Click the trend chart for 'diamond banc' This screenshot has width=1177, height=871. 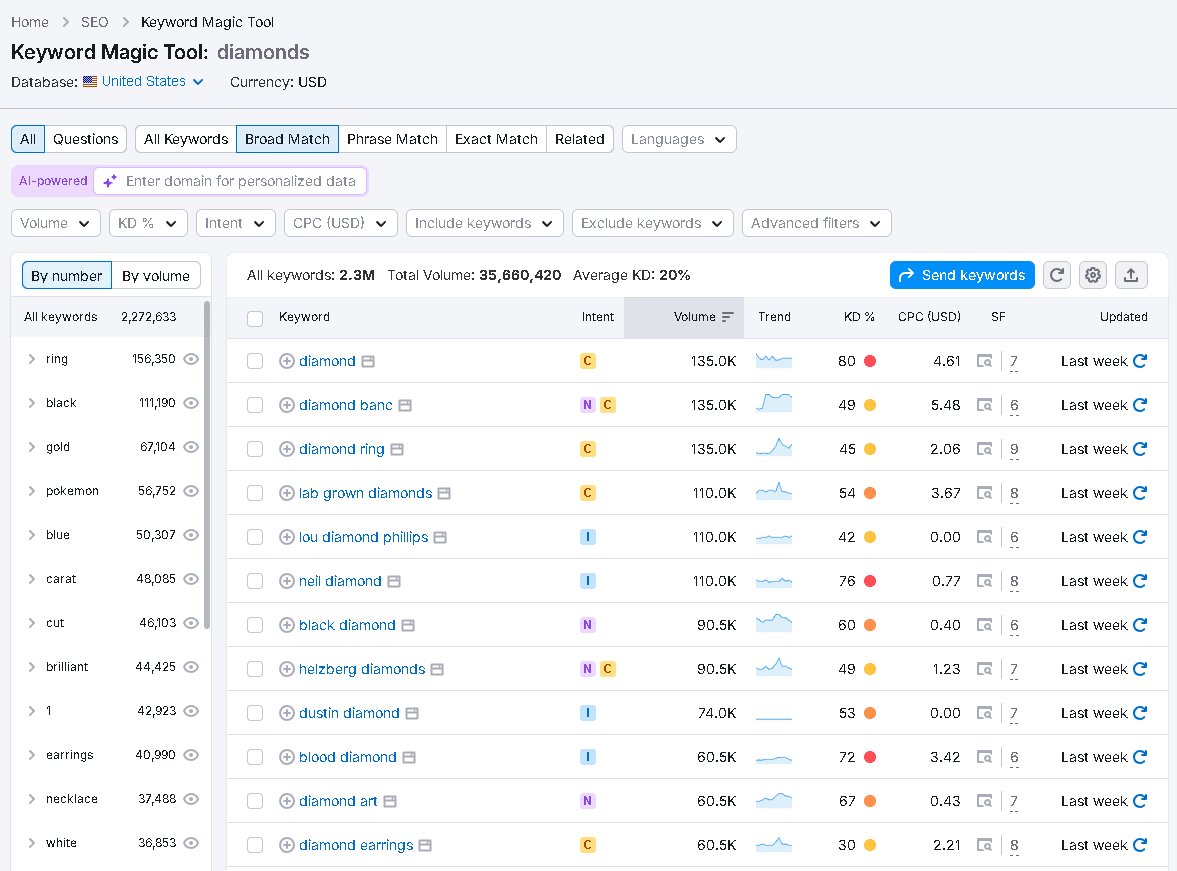774,403
